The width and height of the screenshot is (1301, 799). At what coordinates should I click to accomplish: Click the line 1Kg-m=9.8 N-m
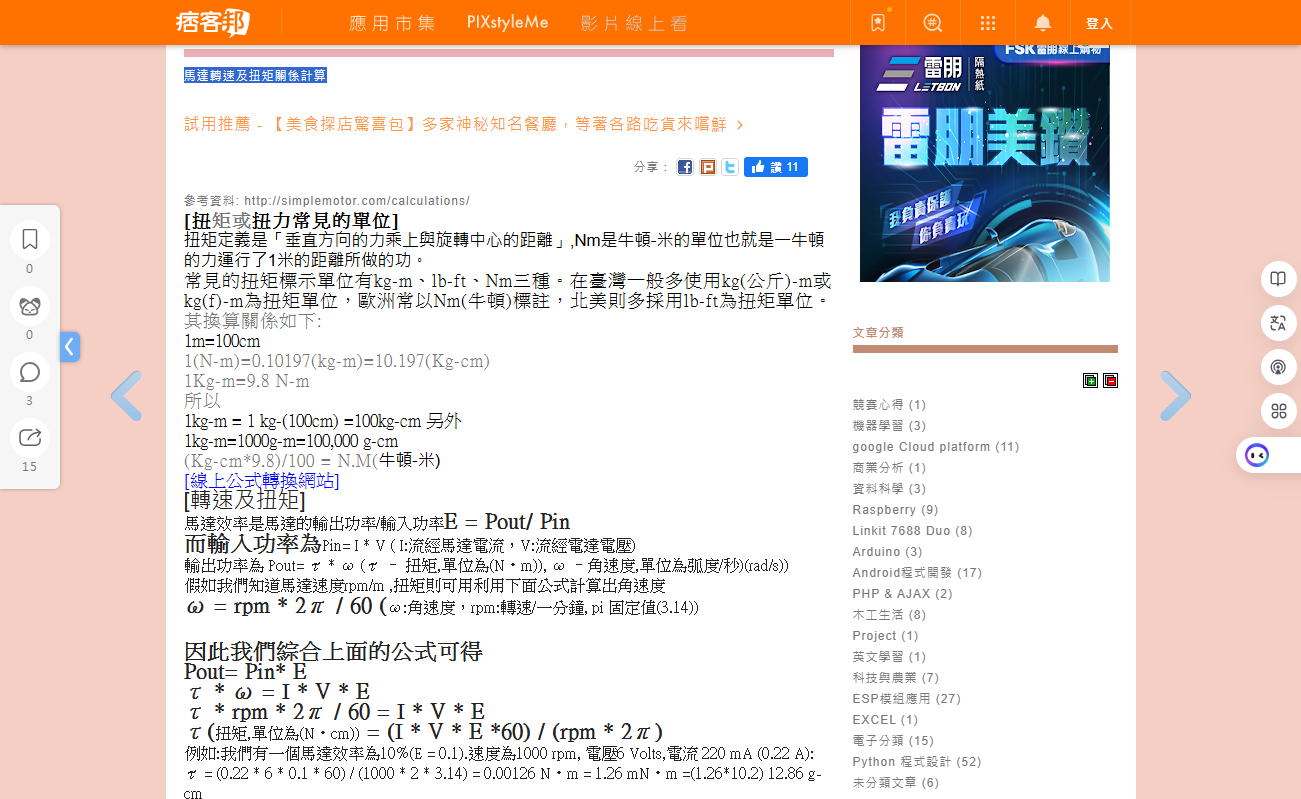tap(247, 381)
